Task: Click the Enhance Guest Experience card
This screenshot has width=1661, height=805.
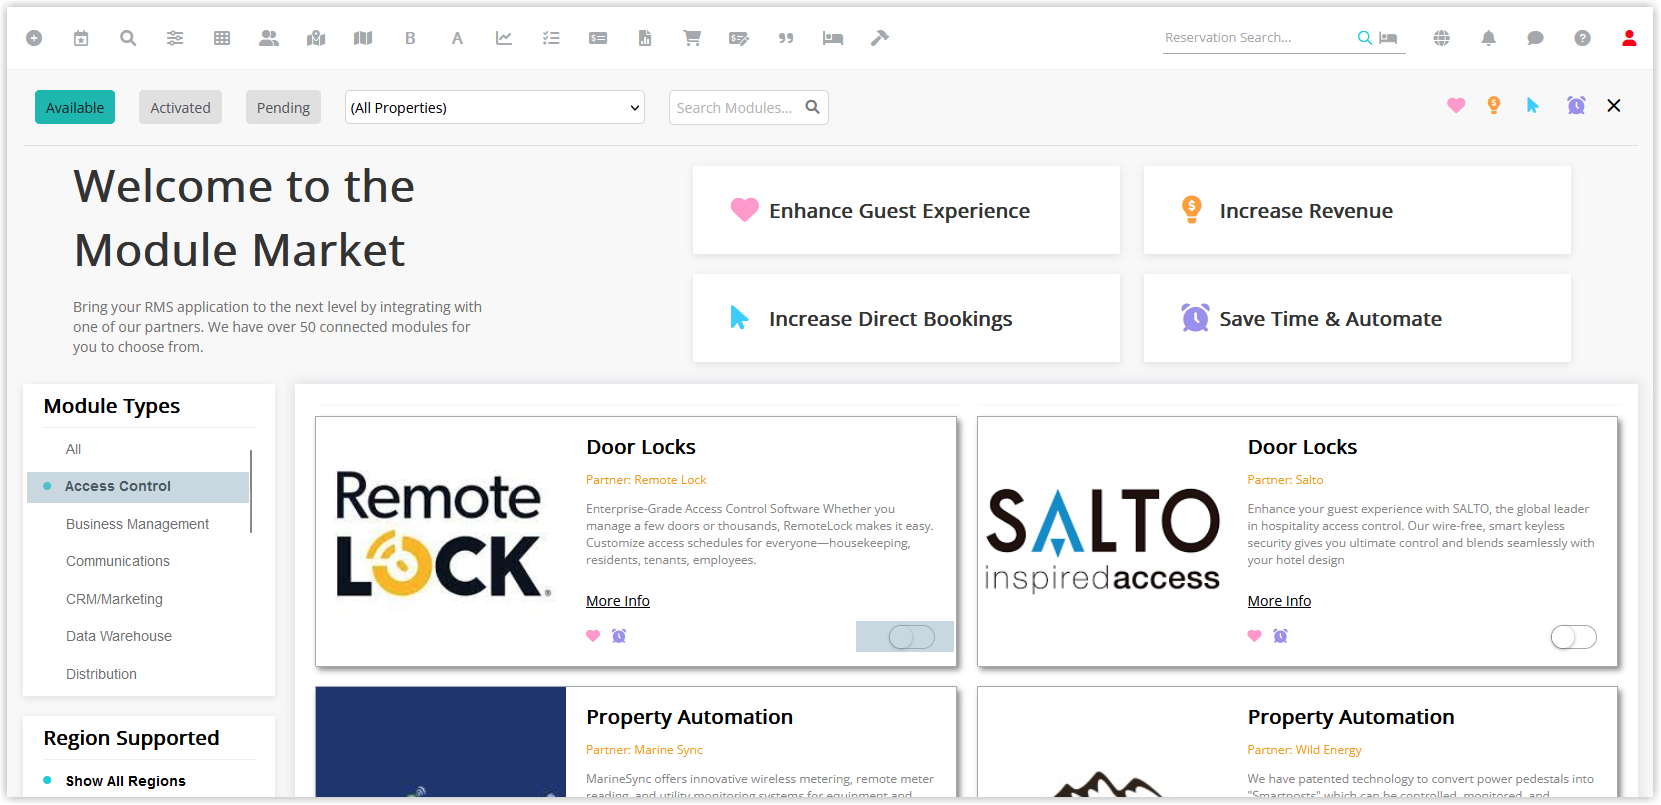Action: click(906, 210)
